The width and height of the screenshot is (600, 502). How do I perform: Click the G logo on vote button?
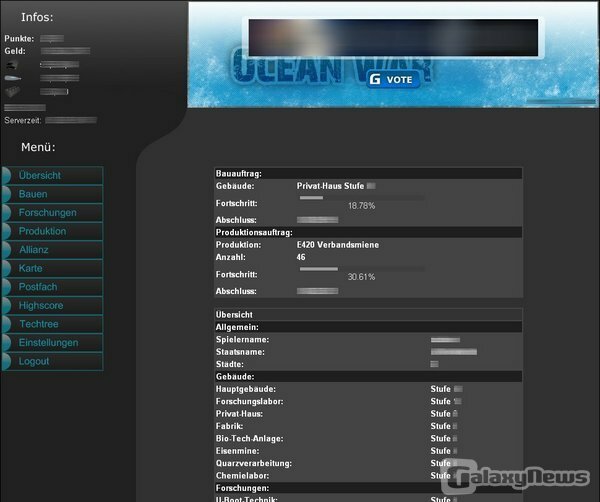375,79
